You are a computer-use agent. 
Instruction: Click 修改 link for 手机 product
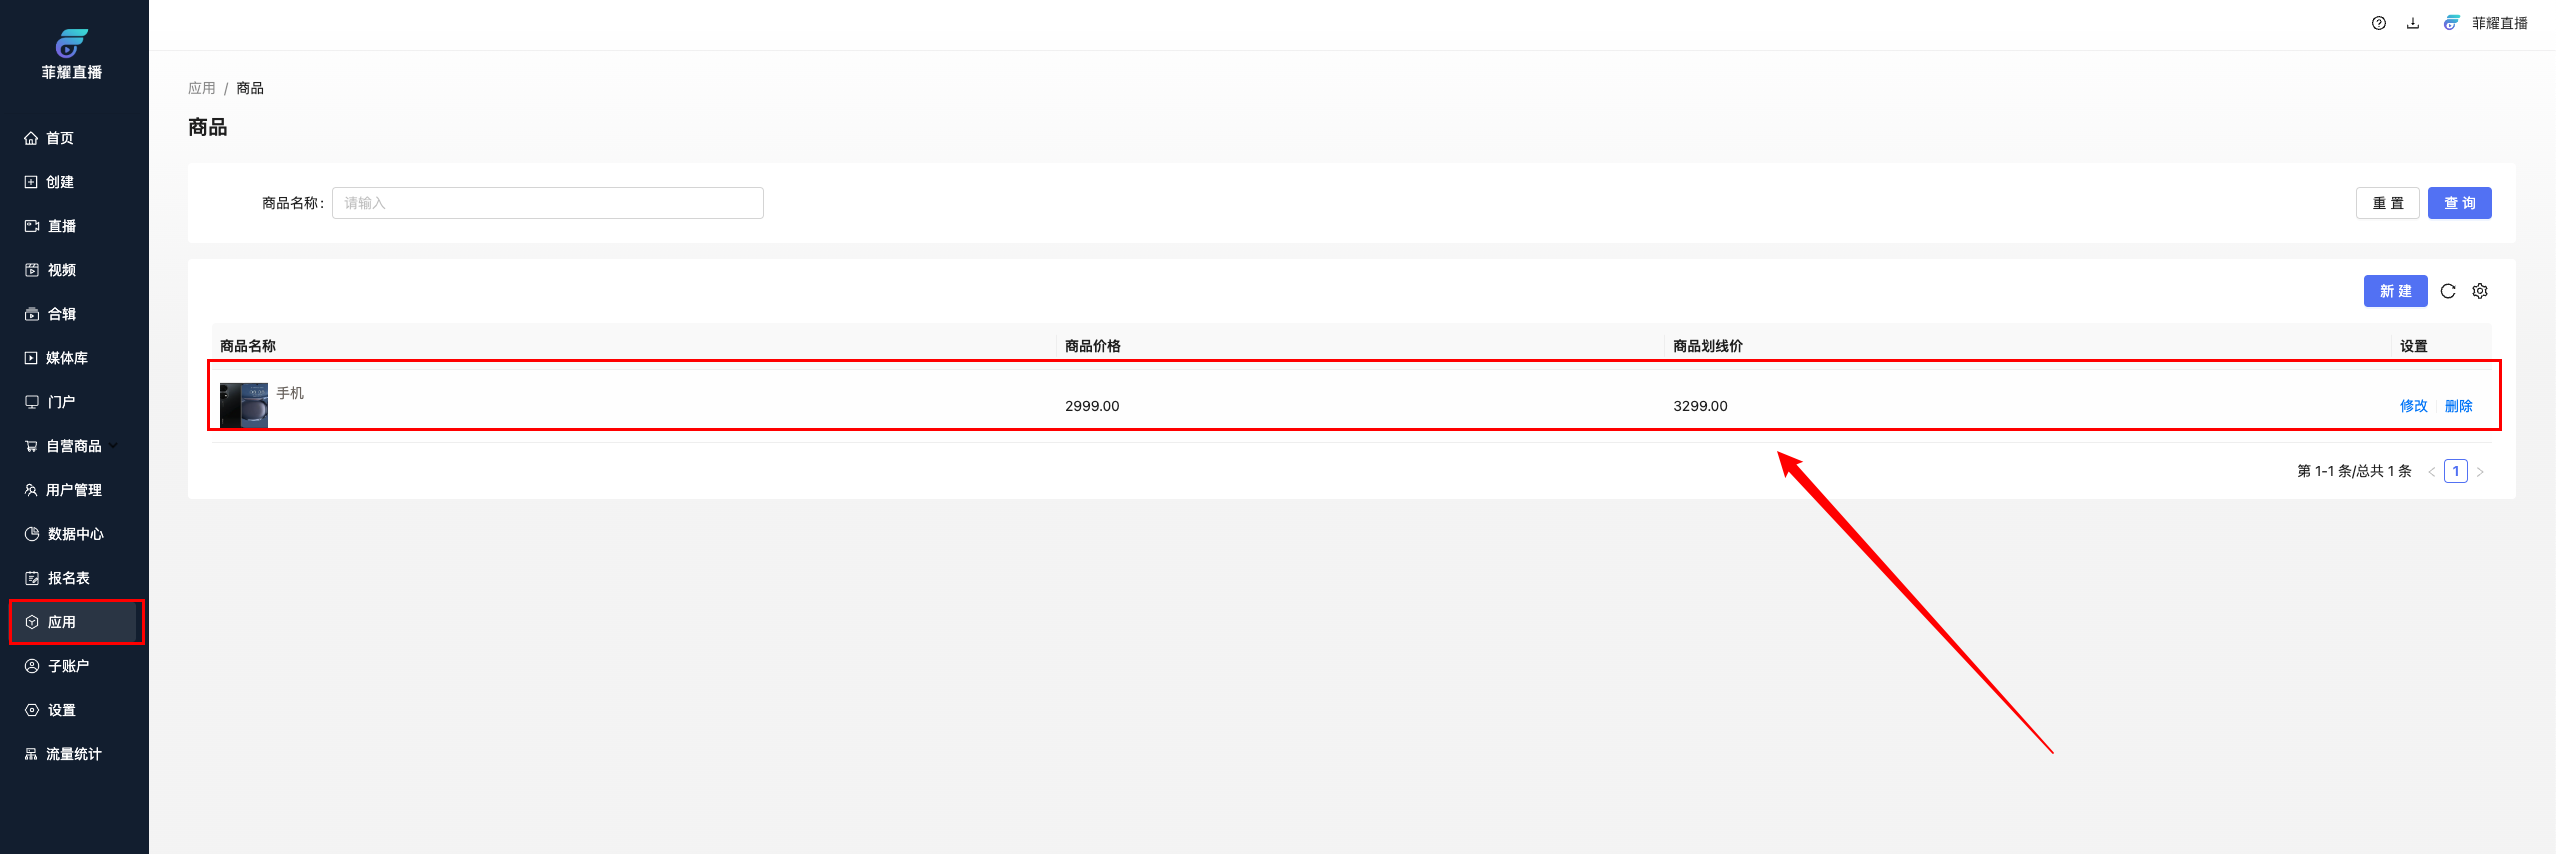click(x=2413, y=406)
